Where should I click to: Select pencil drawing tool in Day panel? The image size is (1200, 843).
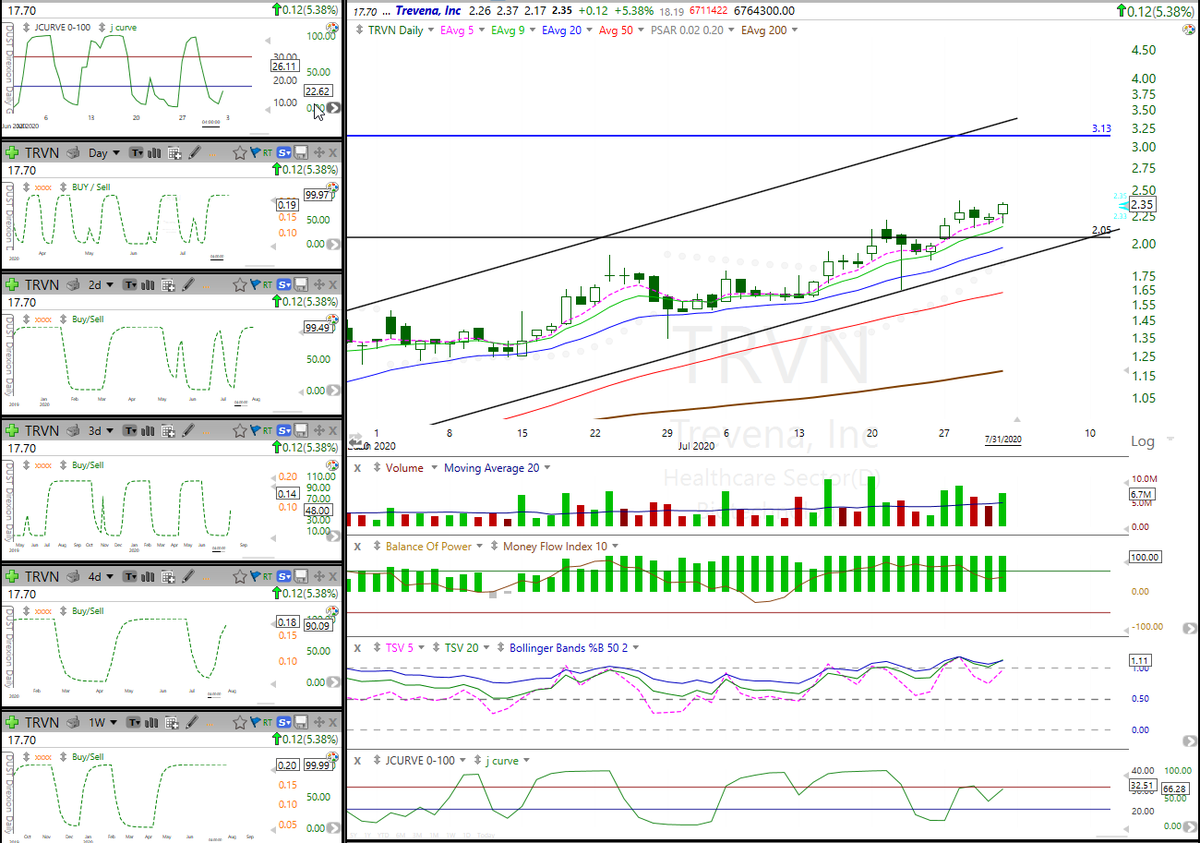point(194,153)
